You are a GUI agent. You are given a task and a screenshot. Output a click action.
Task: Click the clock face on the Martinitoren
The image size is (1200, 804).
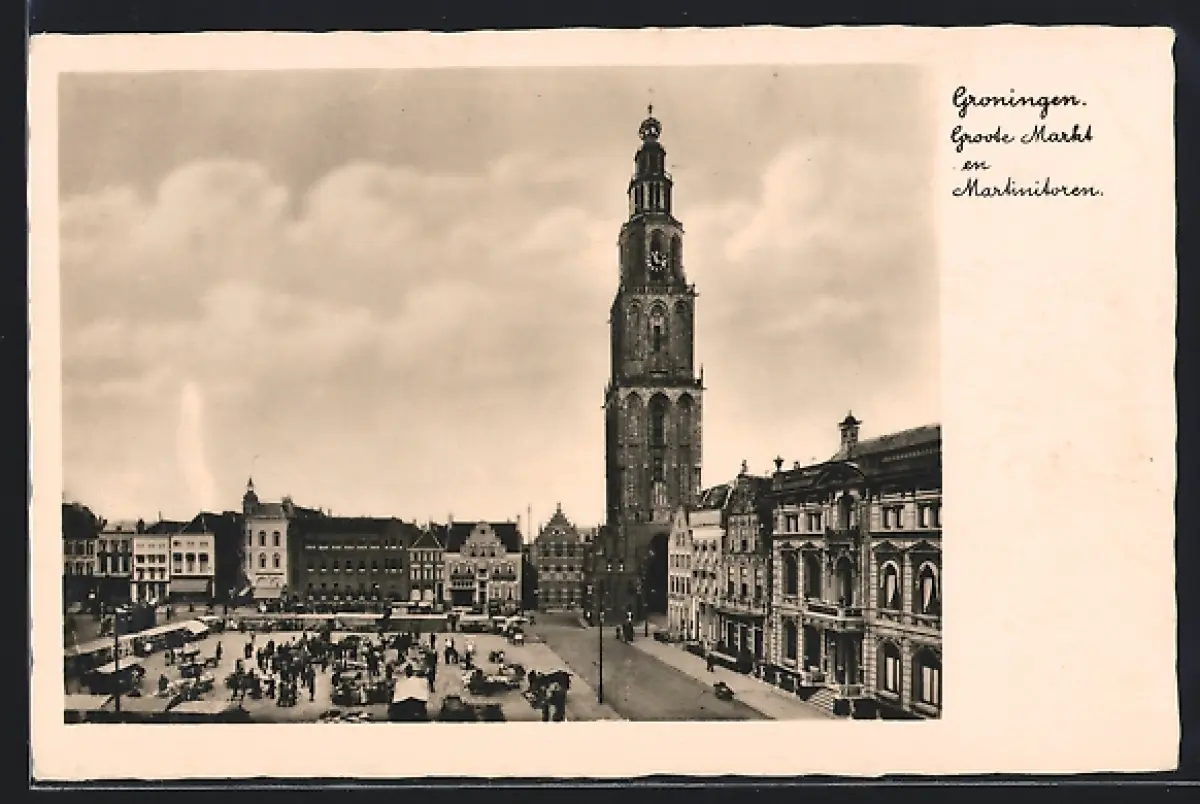[x=656, y=259]
